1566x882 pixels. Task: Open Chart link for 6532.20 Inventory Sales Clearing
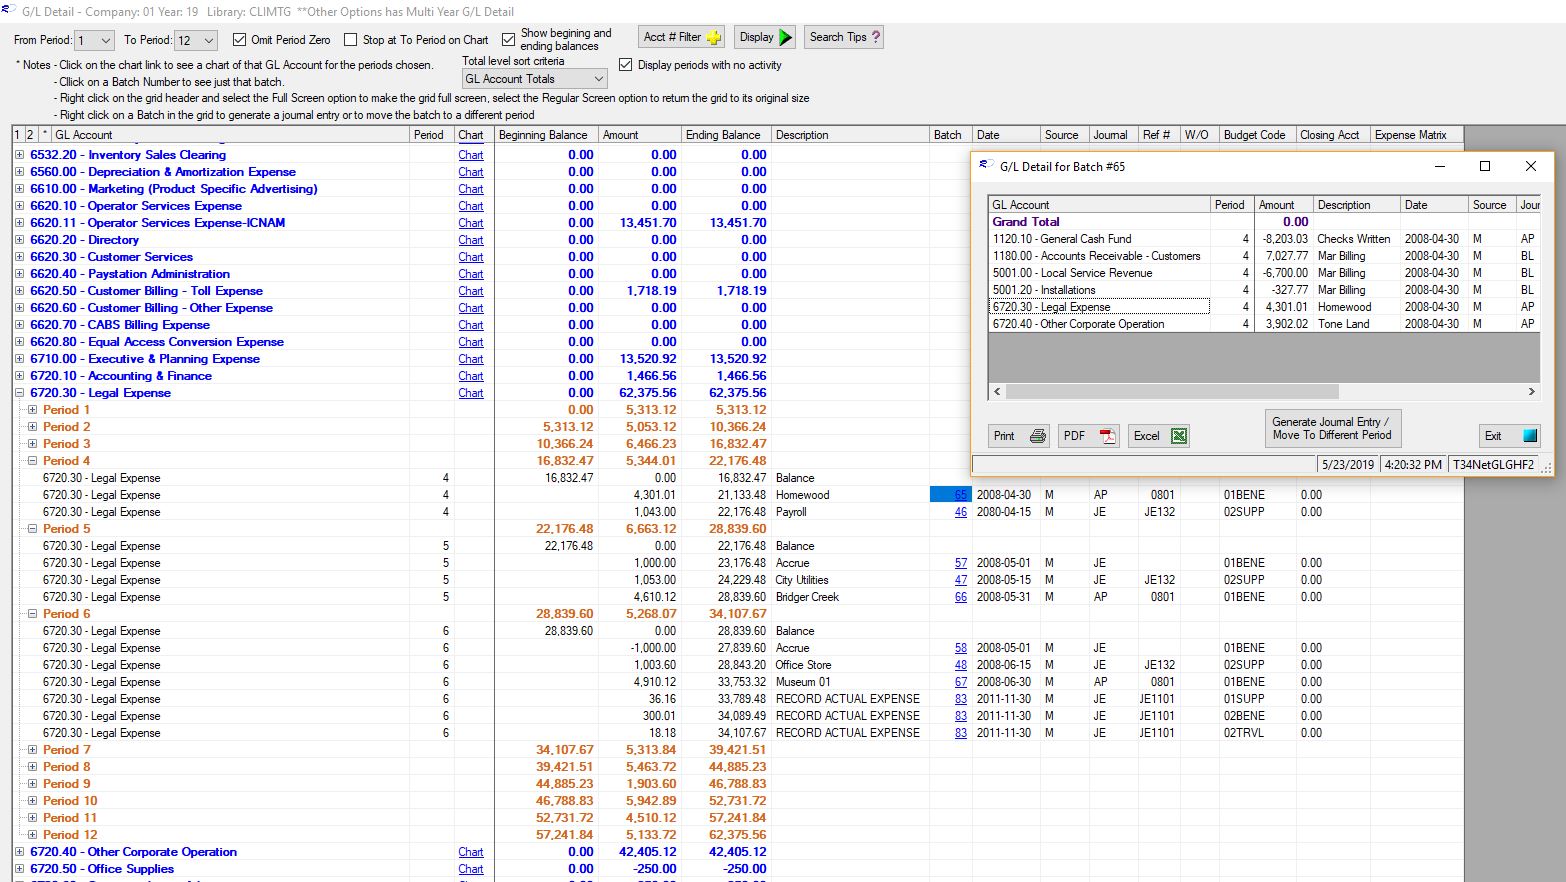[471, 155]
